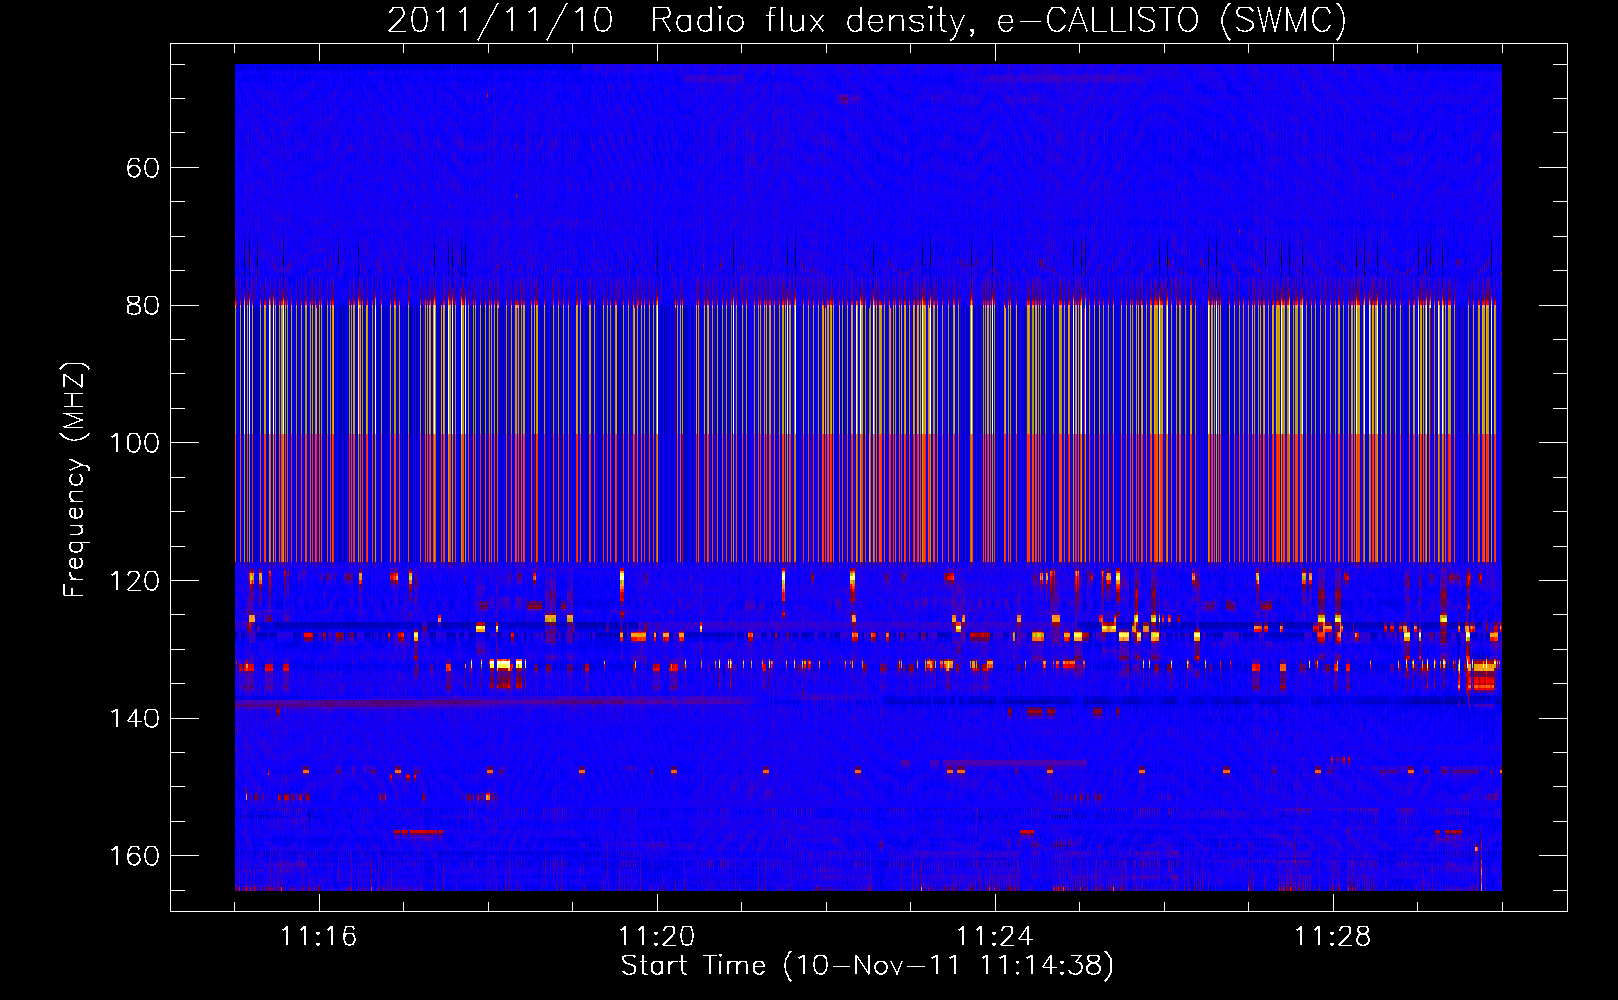Screen dimensions: 1618x1000
Task: Click the 'Start Time (10-Nov-11 11:14:38)' x-axis label
Action: [x=867, y=965]
